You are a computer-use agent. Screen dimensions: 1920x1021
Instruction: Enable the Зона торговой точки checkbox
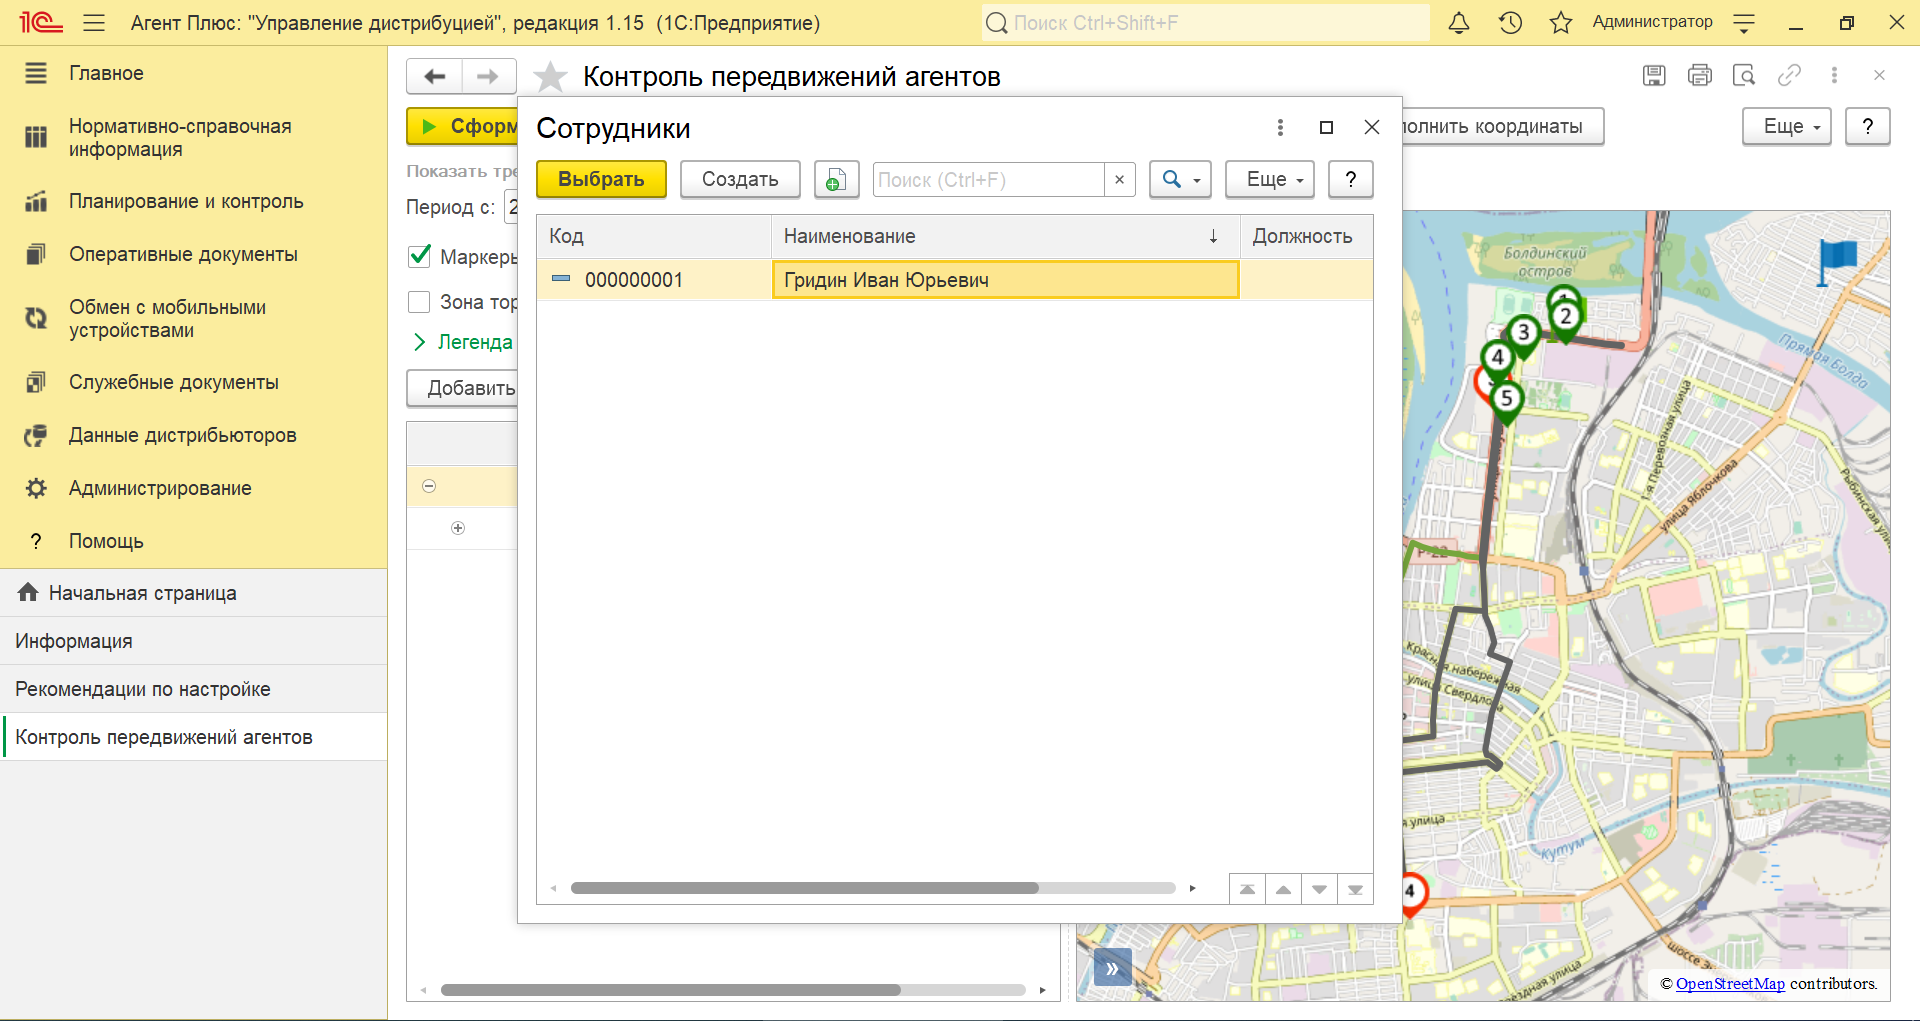420,301
